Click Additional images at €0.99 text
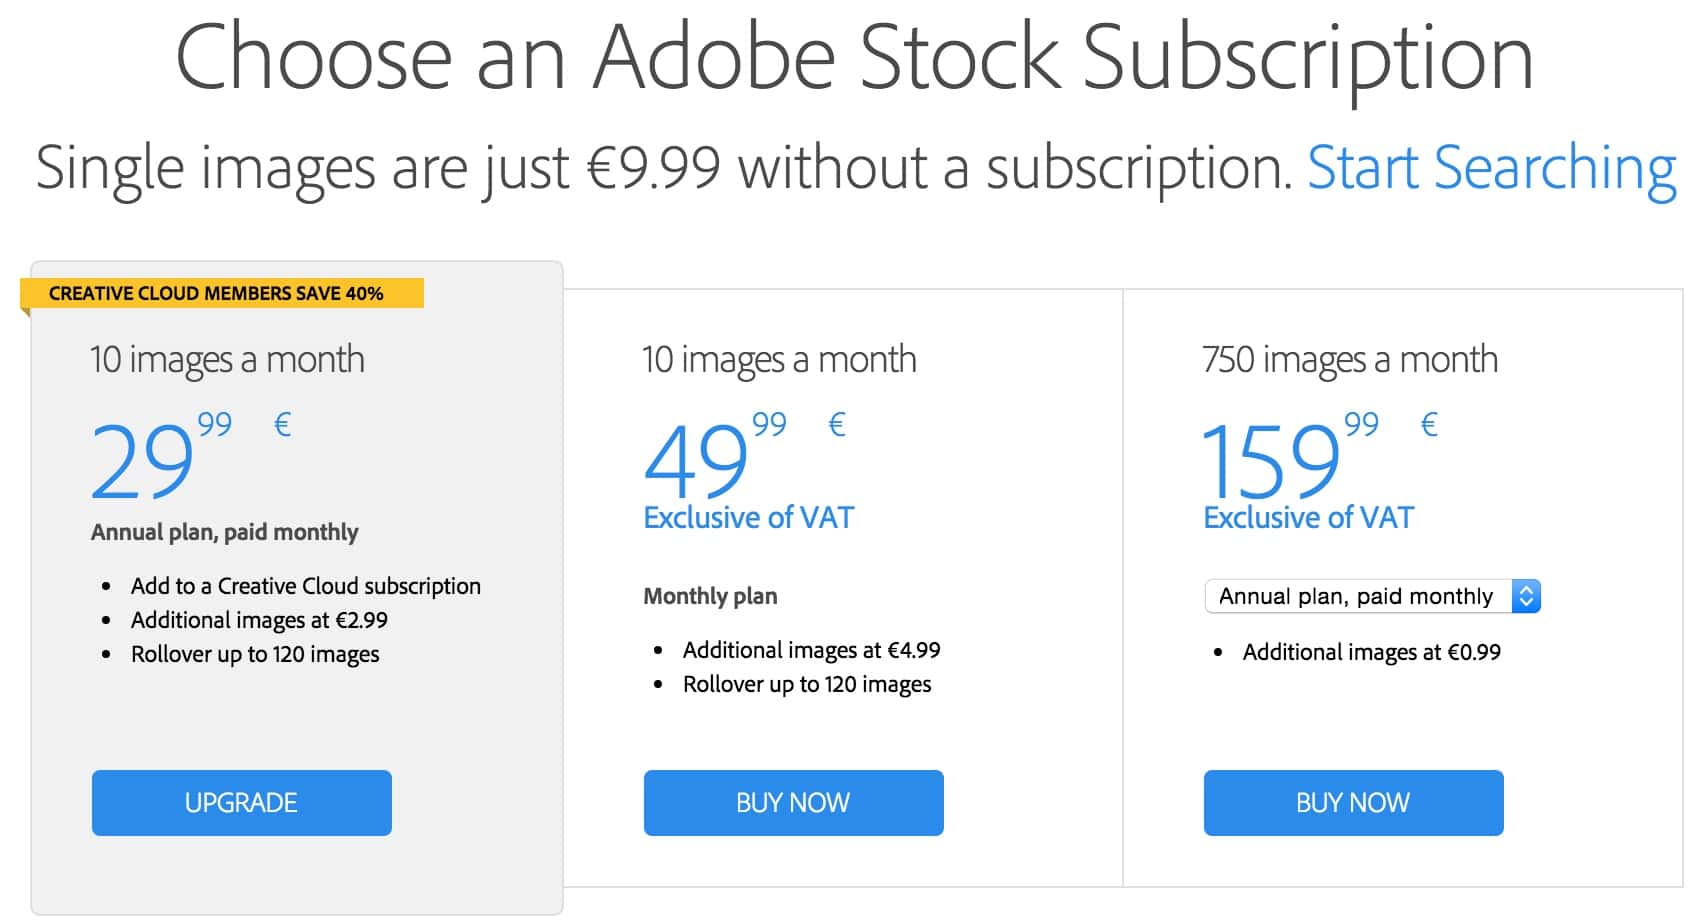1706x922 pixels. pos(1372,652)
